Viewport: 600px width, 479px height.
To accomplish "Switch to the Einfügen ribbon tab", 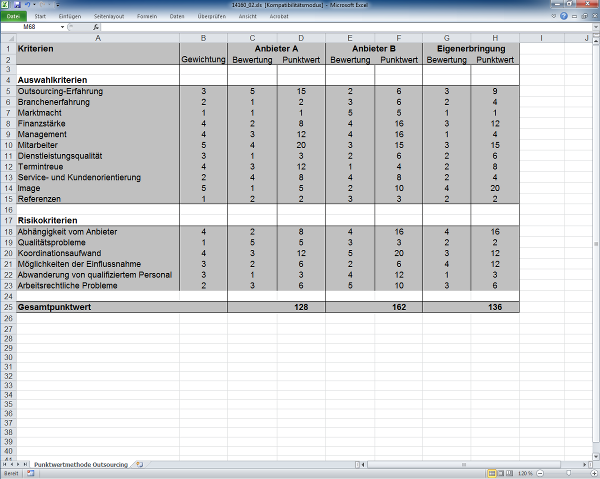I will (x=70, y=17).
